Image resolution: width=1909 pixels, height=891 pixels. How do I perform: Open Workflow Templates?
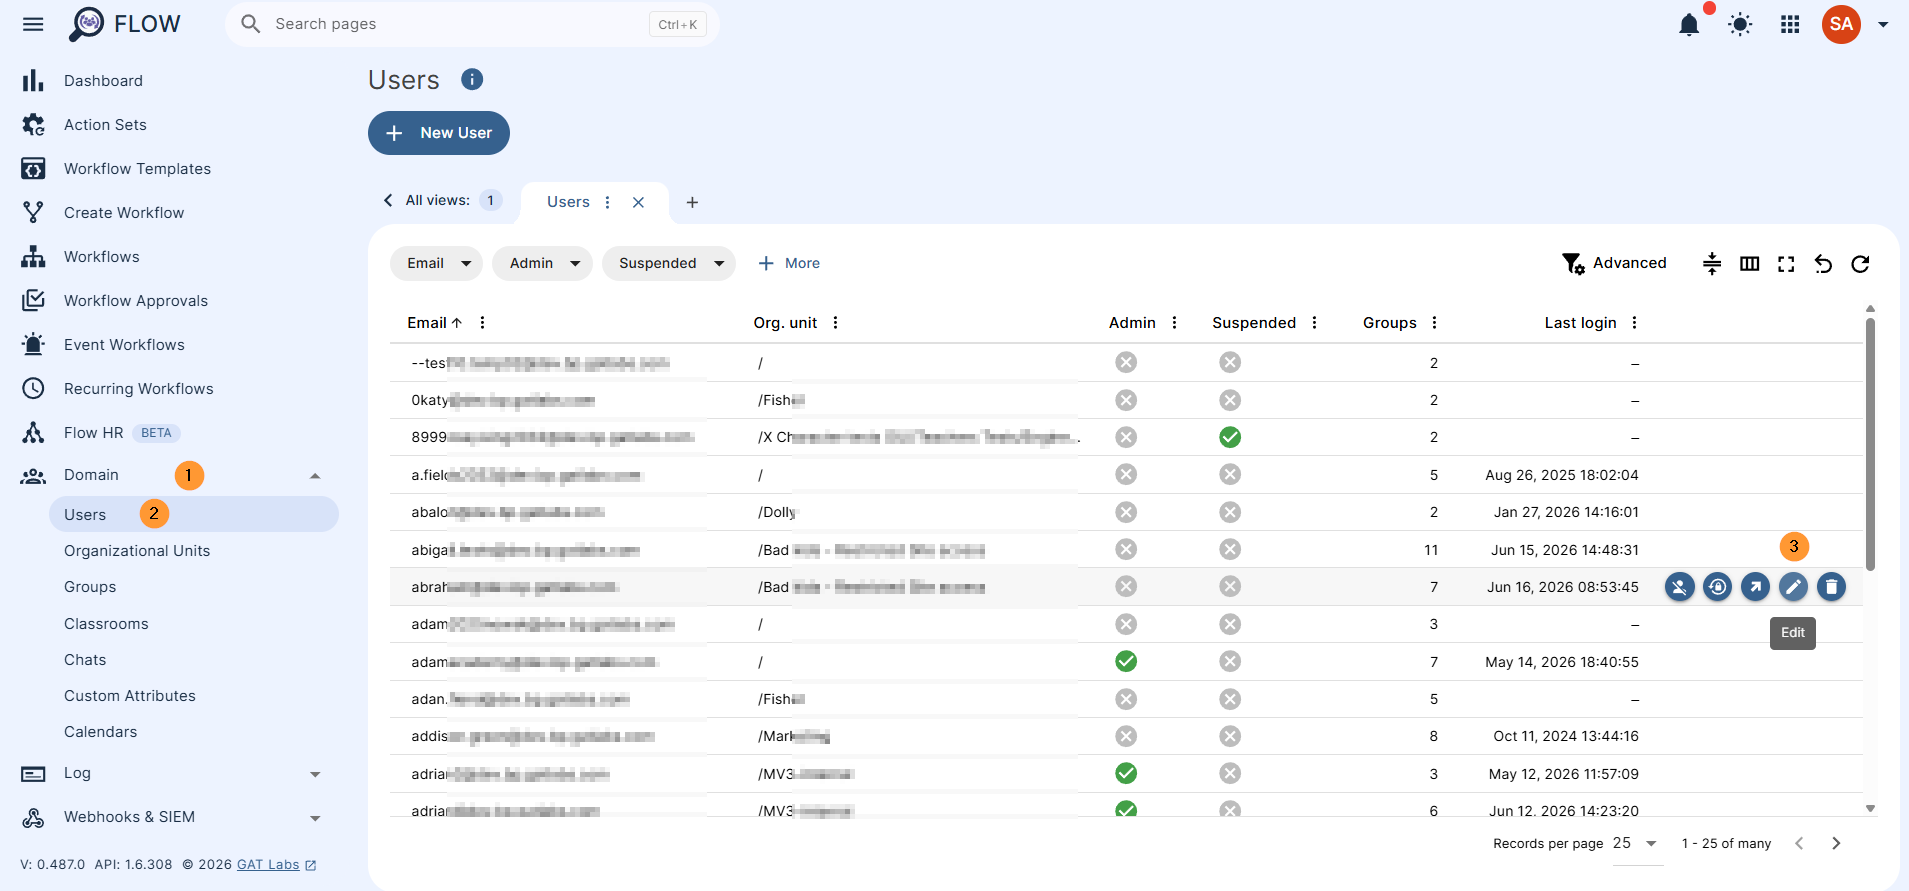137,169
